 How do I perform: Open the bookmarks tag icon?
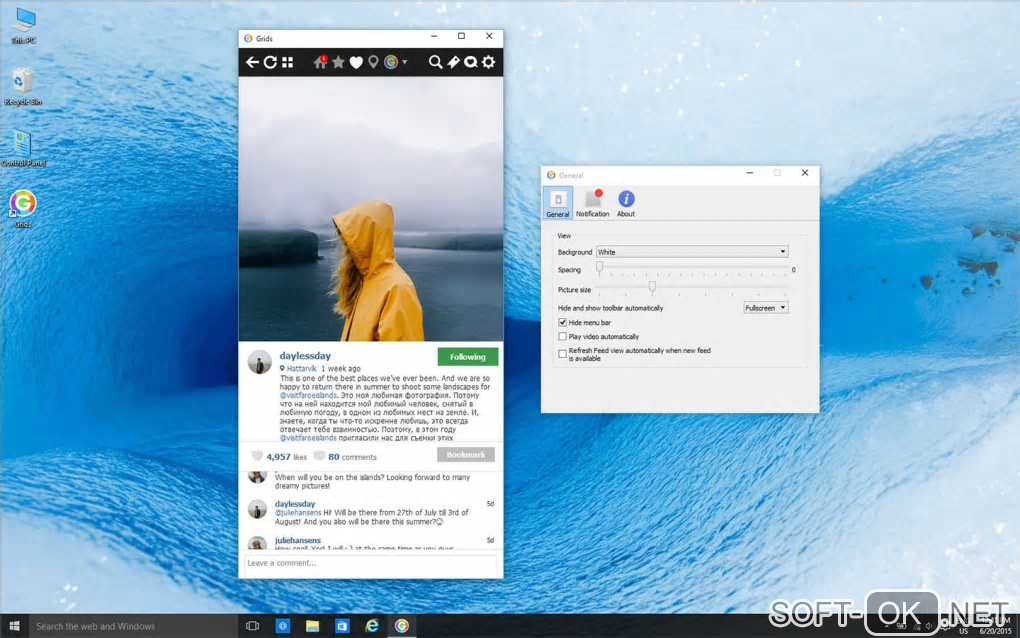[453, 62]
